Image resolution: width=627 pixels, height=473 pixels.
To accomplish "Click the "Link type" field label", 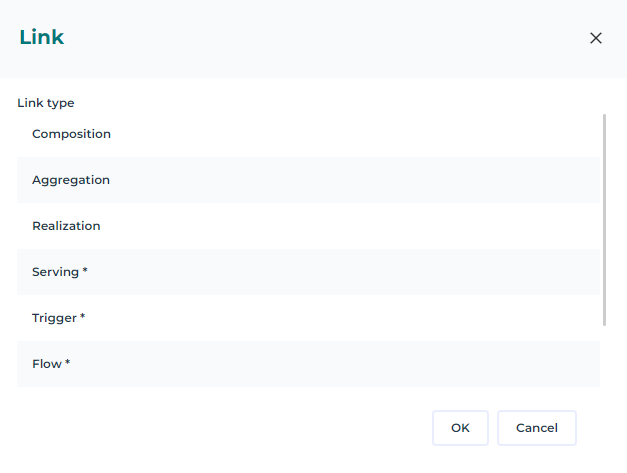I will (x=46, y=103).
